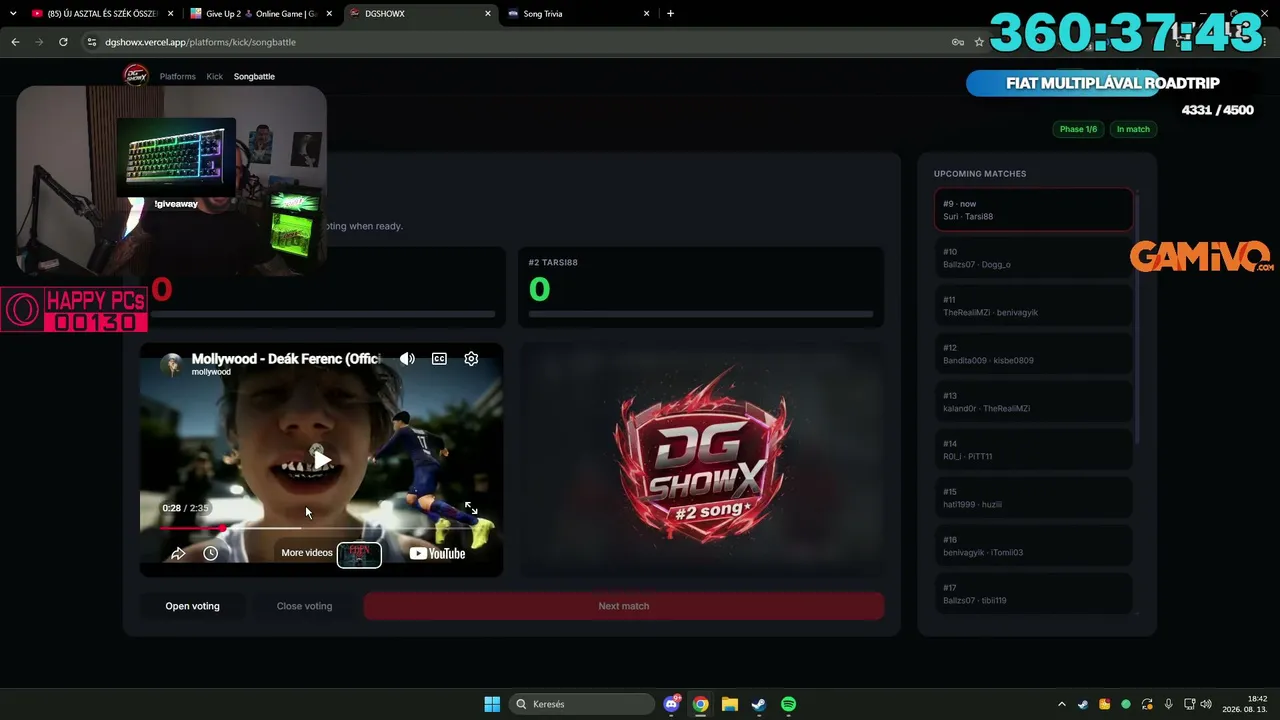The height and width of the screenshot is (720, 1280).
Task: Click the Phase 1/6 badge
Action: (x=1078, y=129)
